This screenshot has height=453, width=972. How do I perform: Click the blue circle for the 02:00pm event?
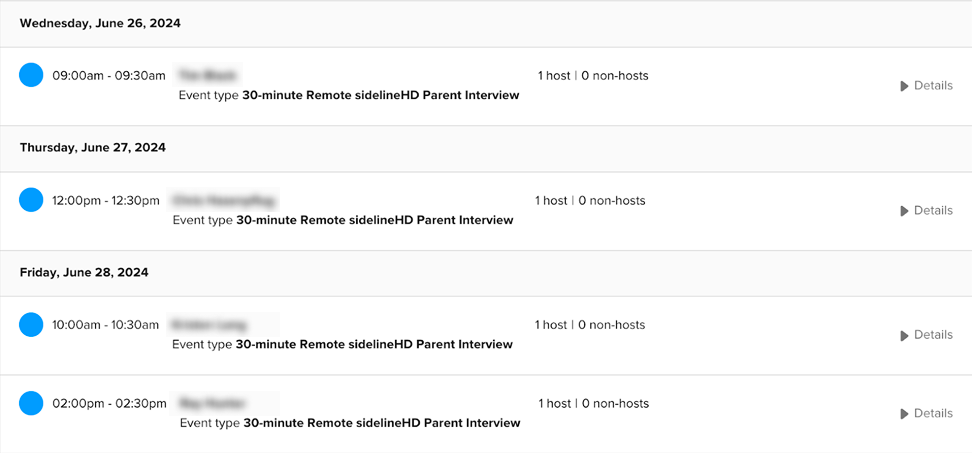click(31, 403)
